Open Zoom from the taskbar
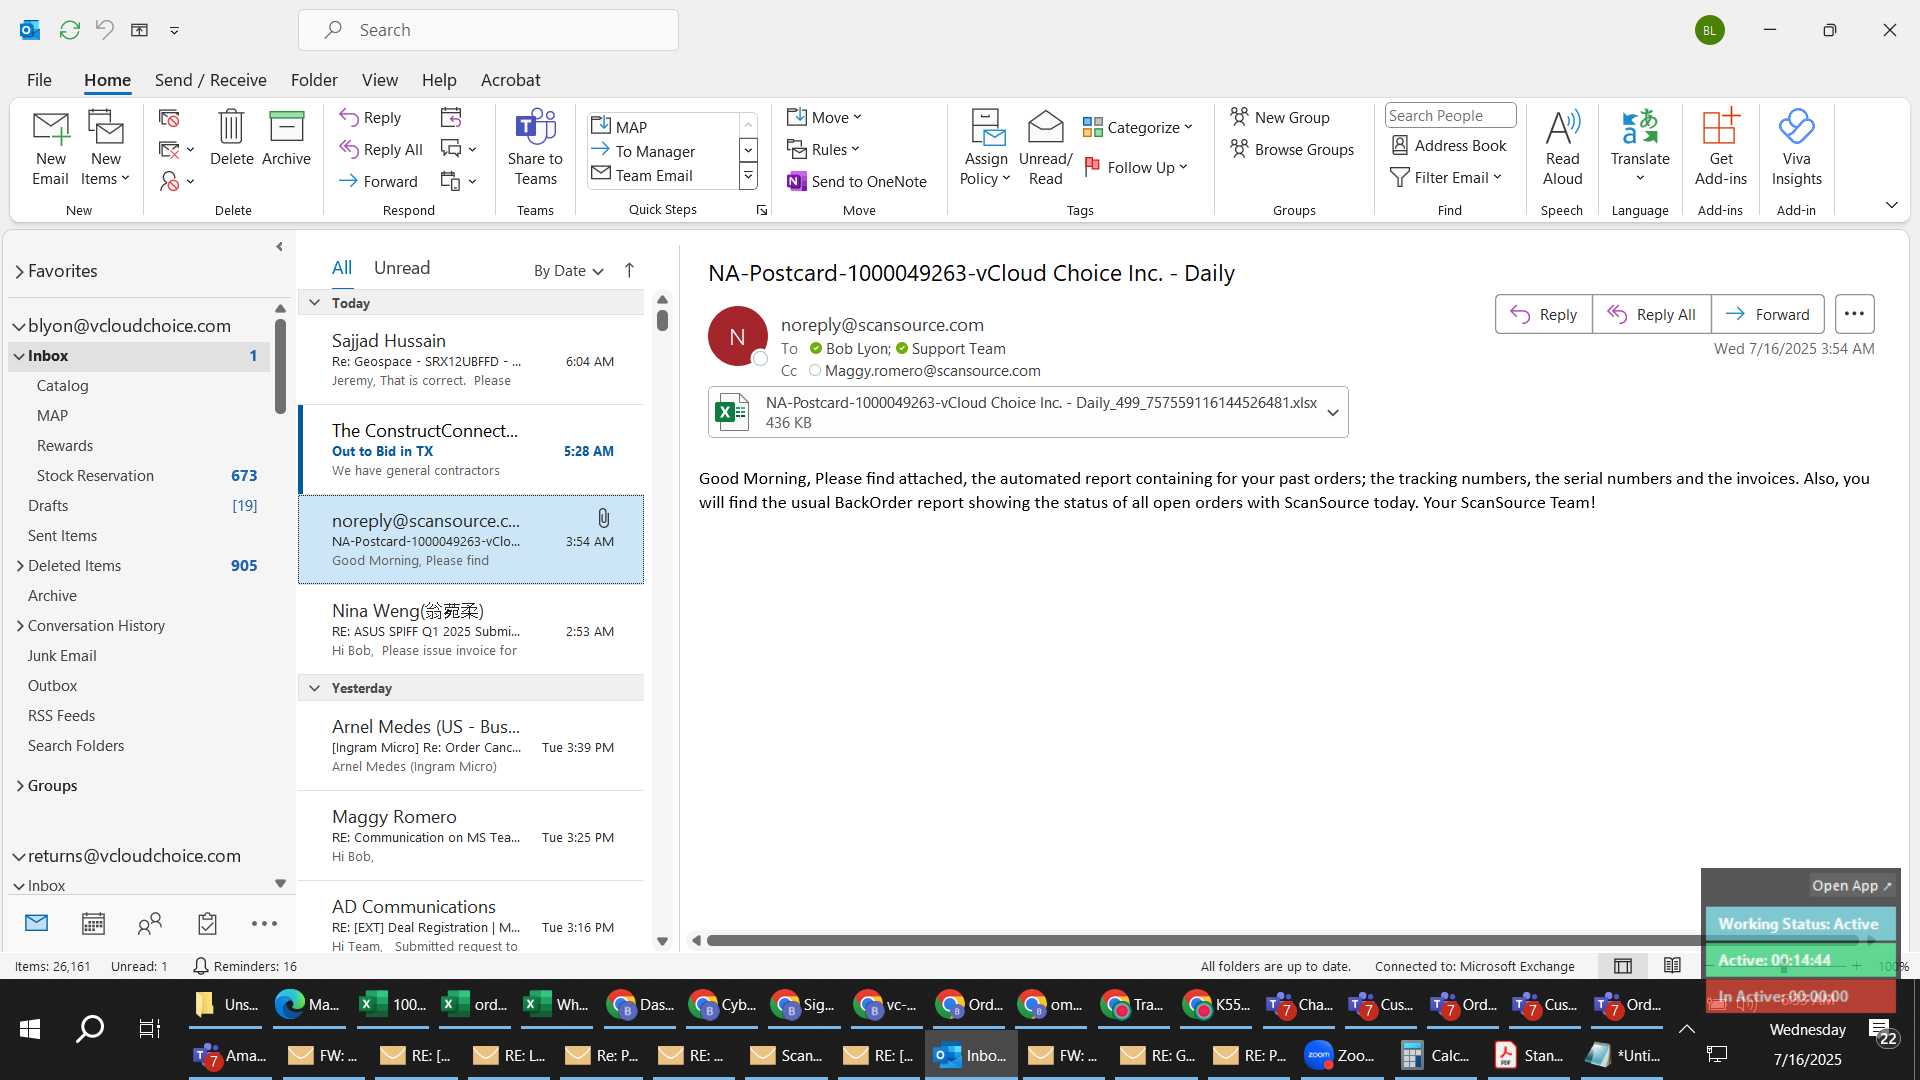The width and height of the screenshot is (1920, 1080). coord(1339,1055)
